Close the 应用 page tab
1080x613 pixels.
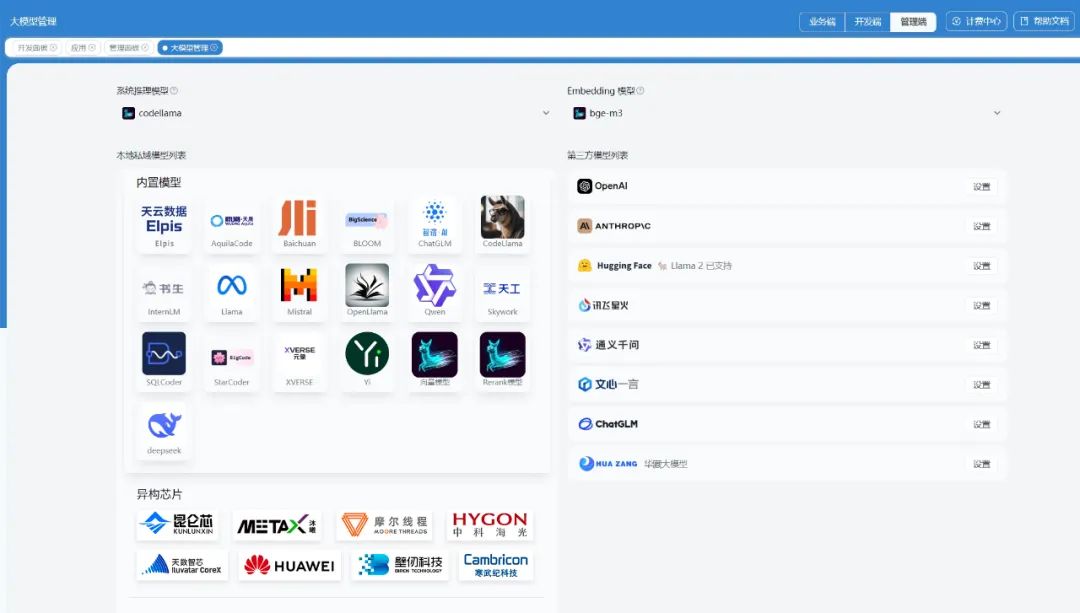pos(92,48)
